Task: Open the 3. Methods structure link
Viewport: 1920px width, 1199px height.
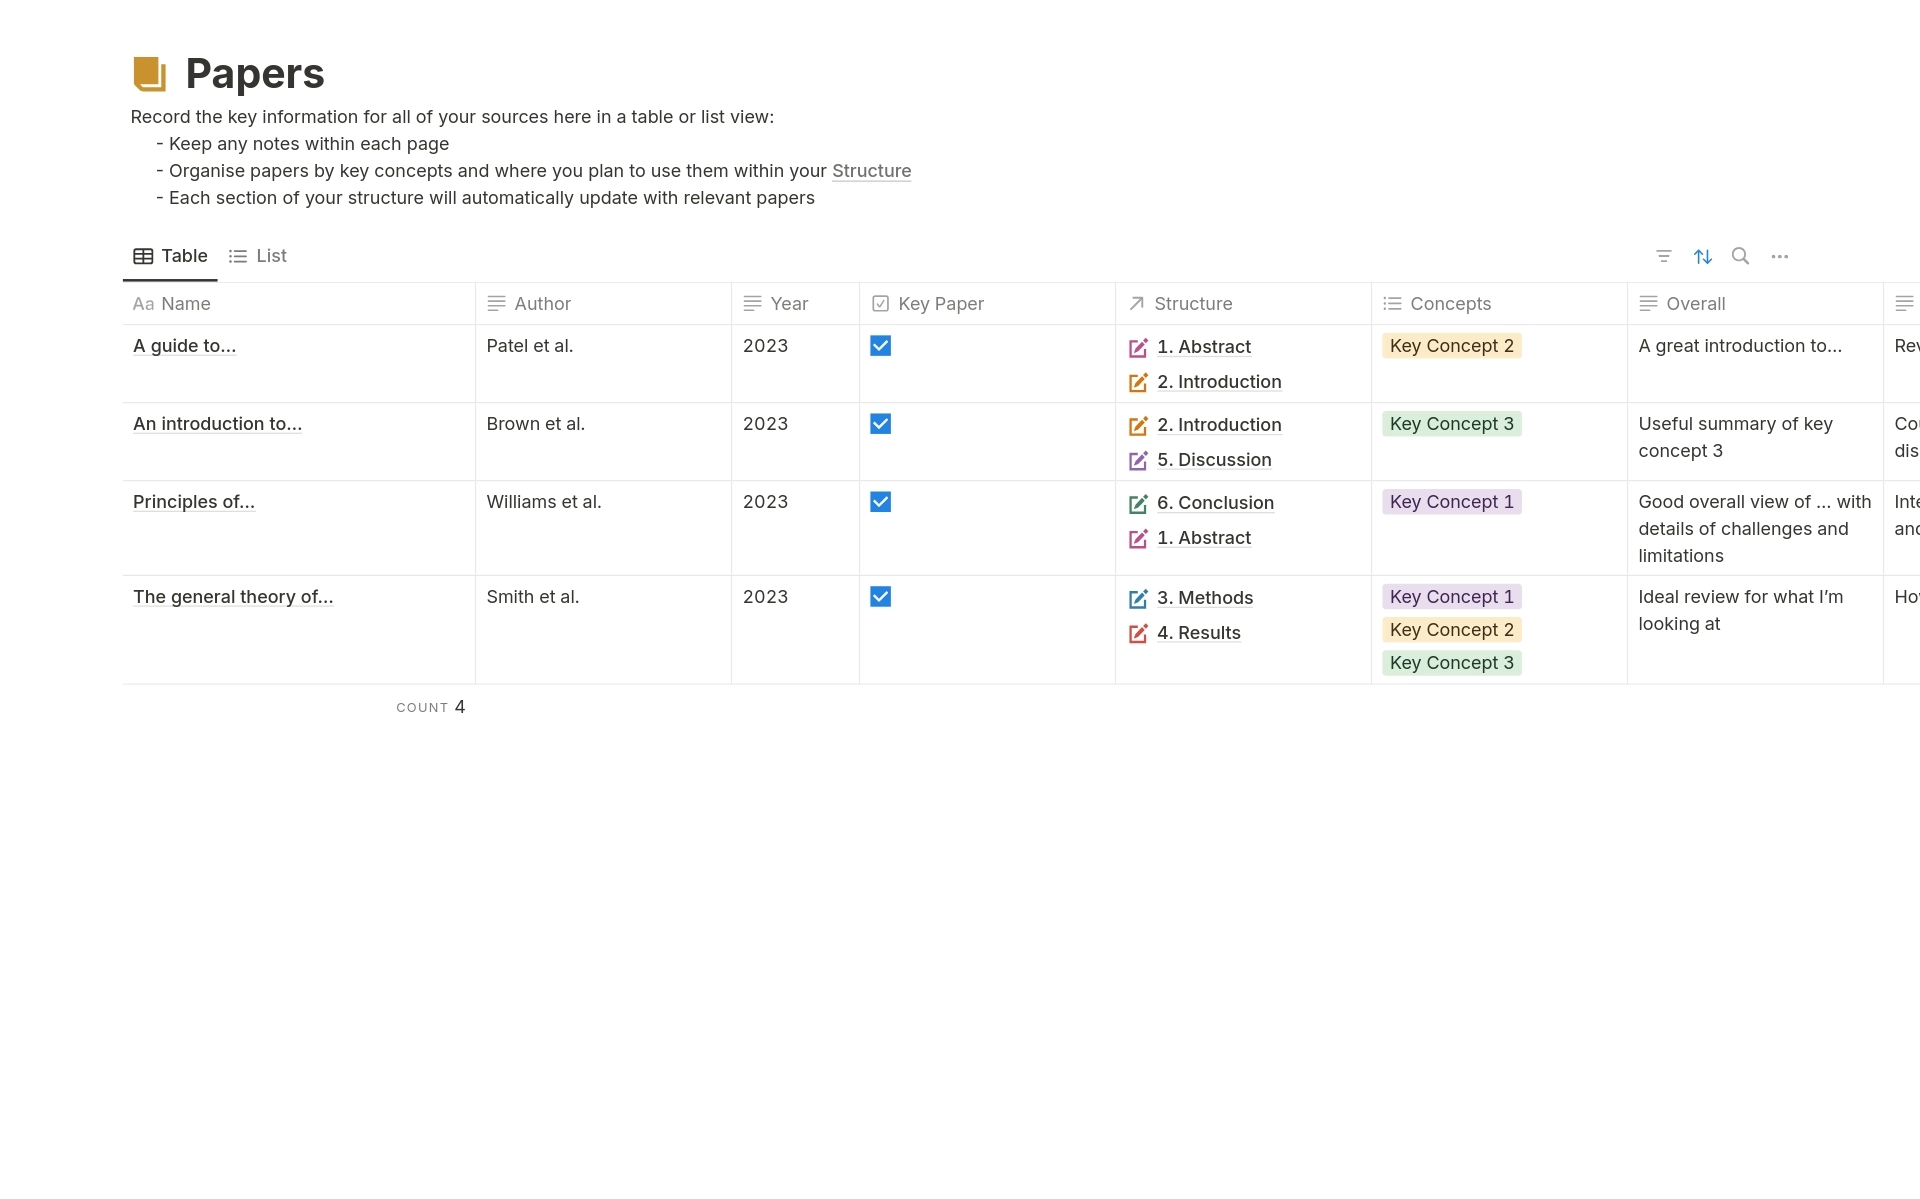Action: click(x=1205, y=598)
